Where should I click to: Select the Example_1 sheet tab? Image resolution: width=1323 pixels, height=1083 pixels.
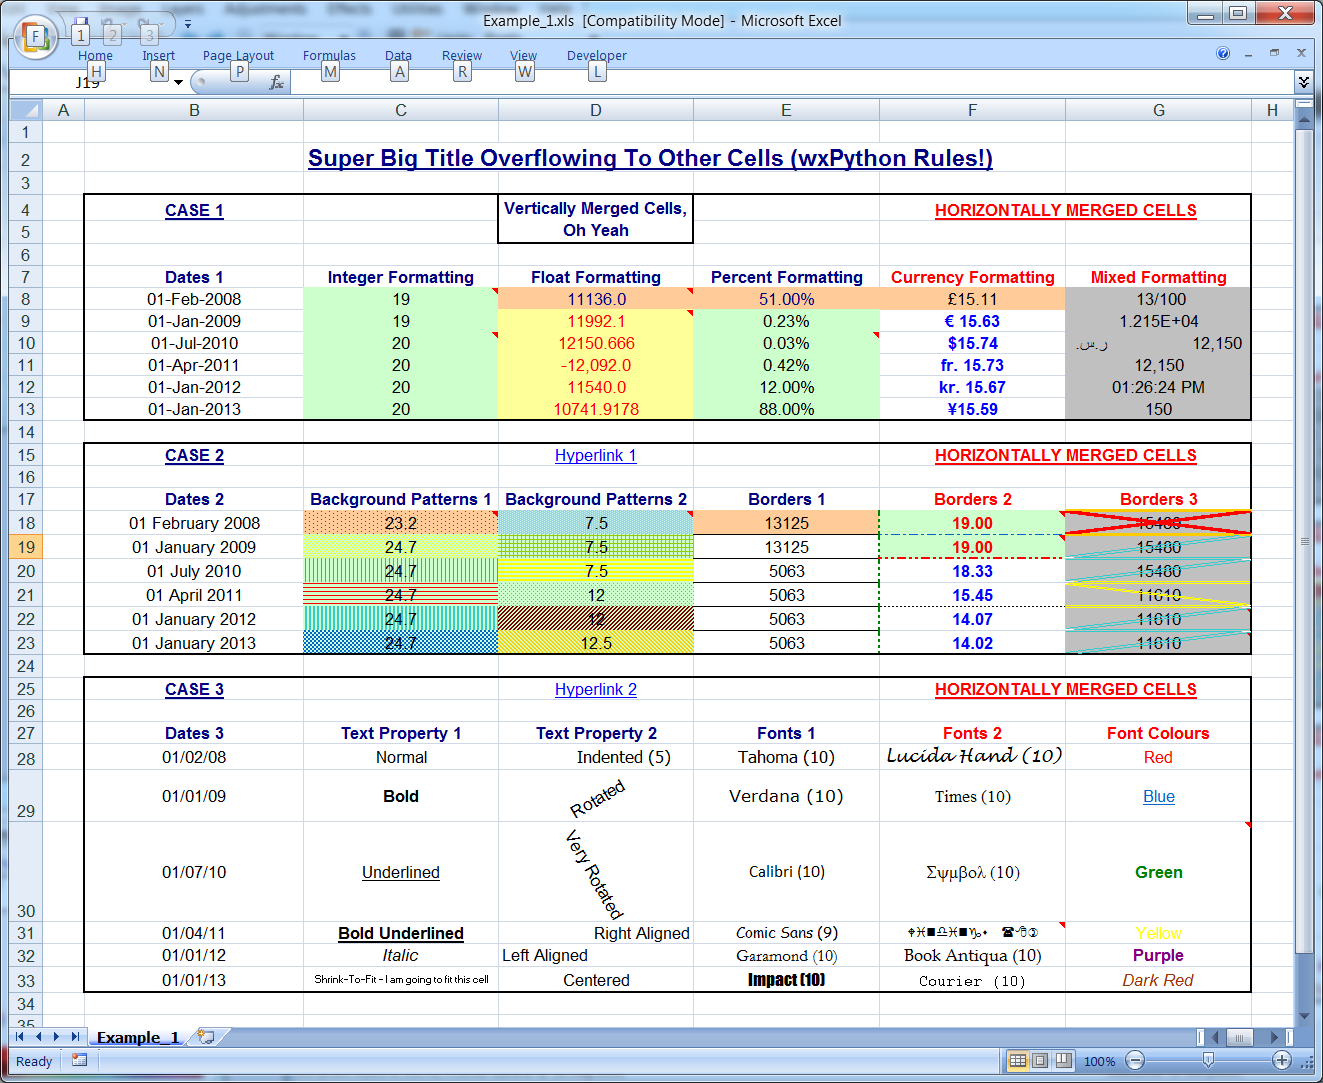[138, 1037]
